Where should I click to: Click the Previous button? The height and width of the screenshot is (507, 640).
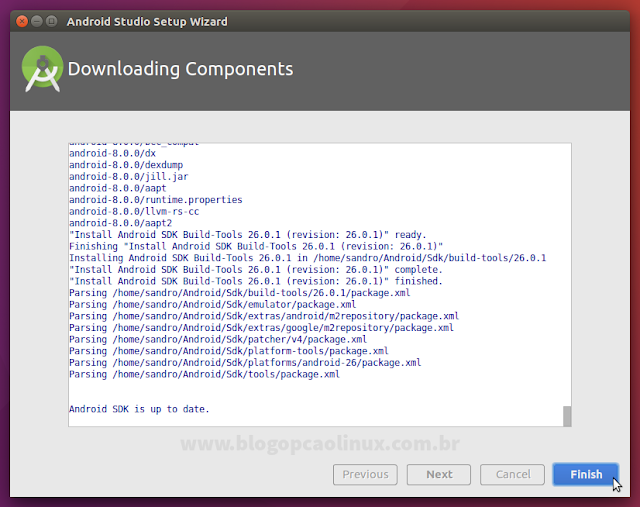tap(365, 474)
